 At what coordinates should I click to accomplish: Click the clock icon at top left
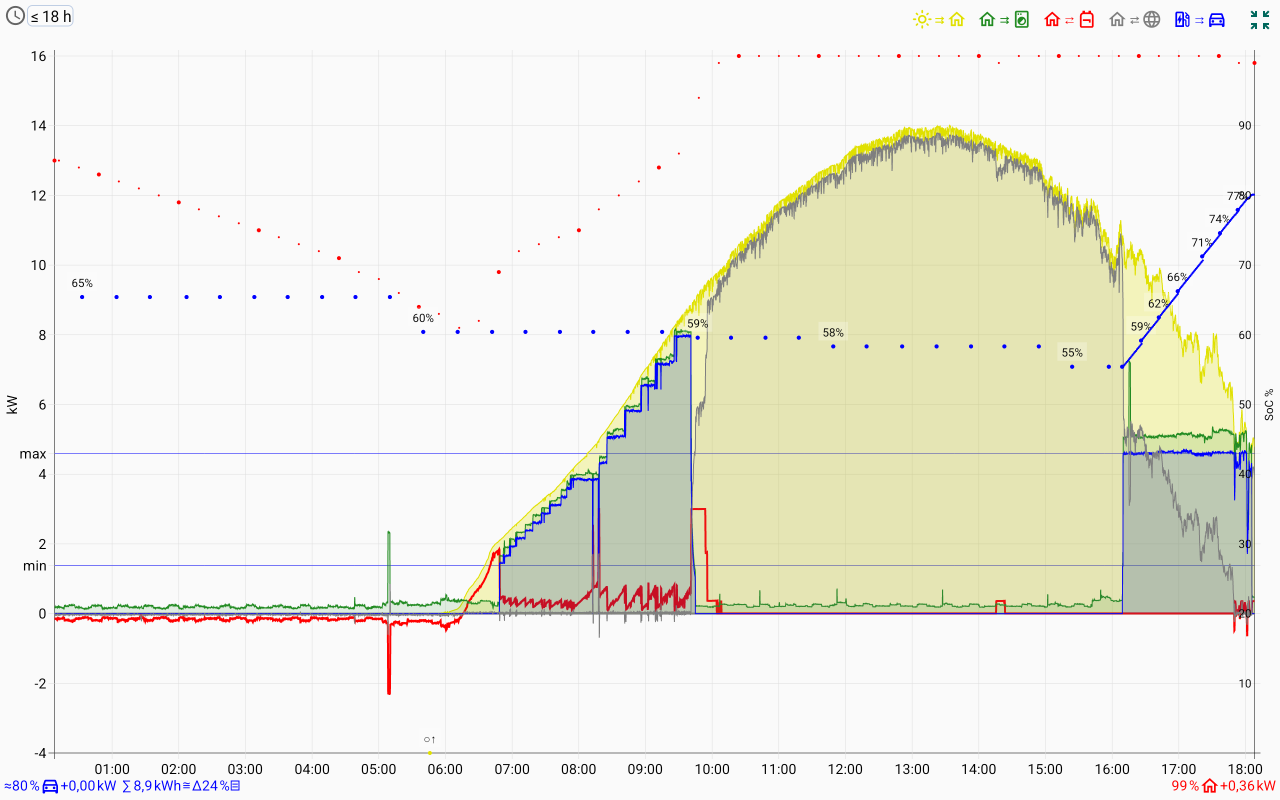click(x=16, y=16)
